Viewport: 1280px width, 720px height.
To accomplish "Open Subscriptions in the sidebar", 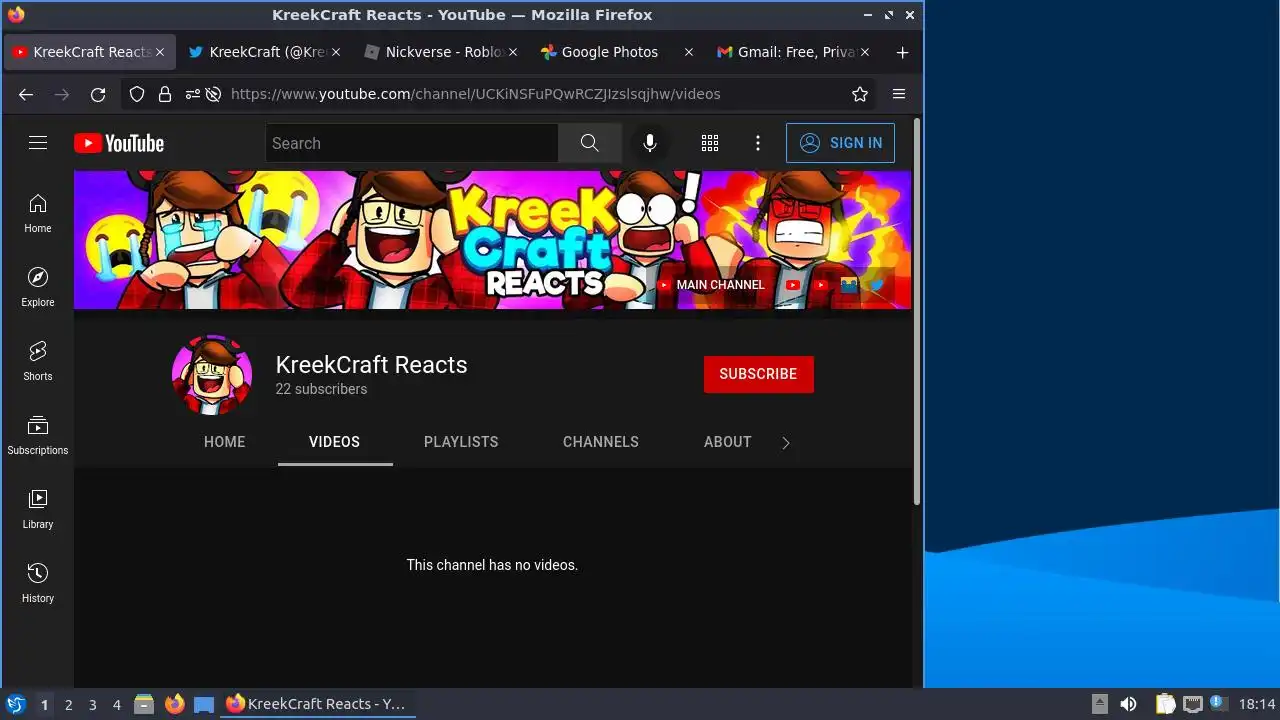I will (38, 436).
